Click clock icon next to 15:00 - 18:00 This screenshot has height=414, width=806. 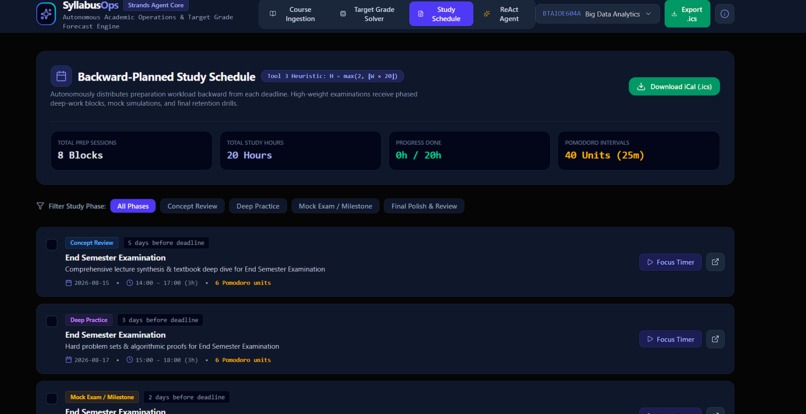click(x=130, y=360)
